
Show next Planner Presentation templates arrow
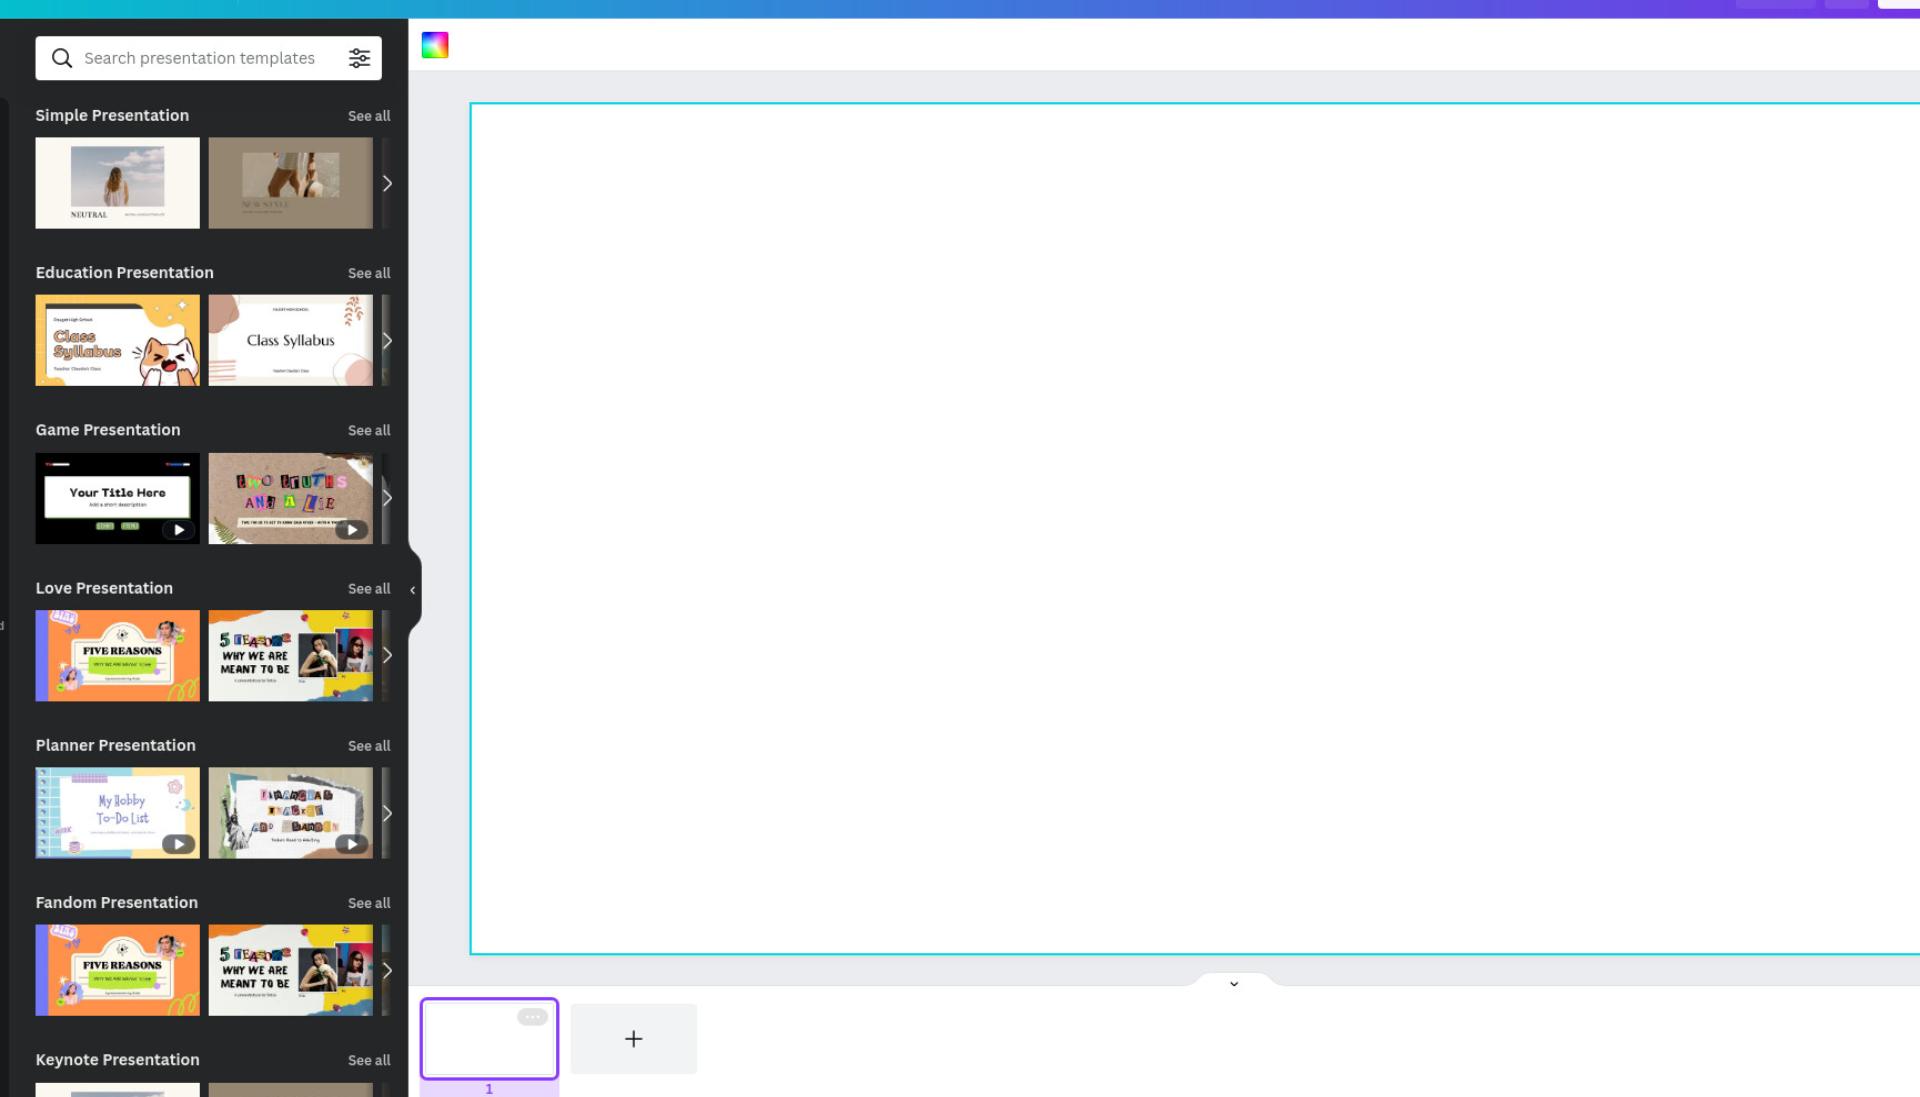click(x=387, y=813)
